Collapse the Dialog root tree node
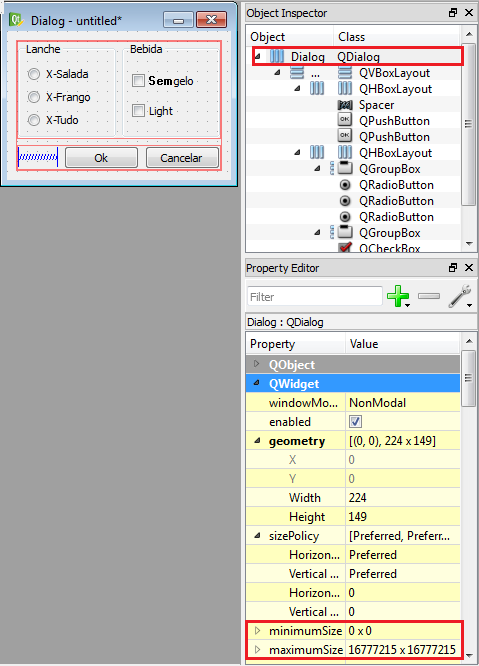 point(258,56)
